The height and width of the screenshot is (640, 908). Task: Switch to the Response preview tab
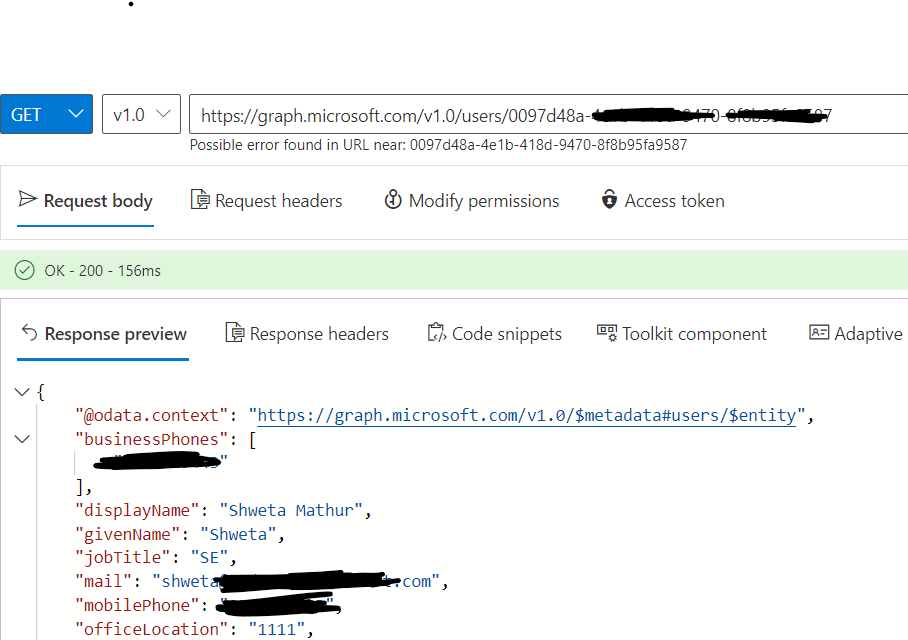[x=103, y=334]
